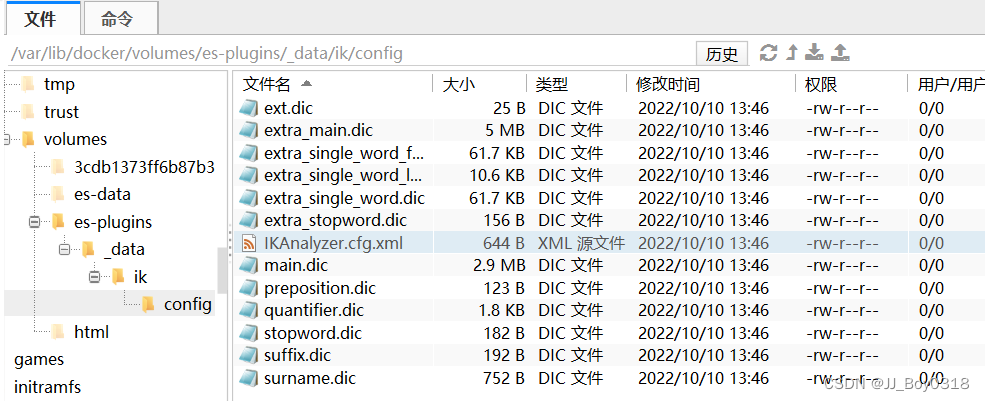
Task: Click the 1.8 KB size cell
Action: 501,310
